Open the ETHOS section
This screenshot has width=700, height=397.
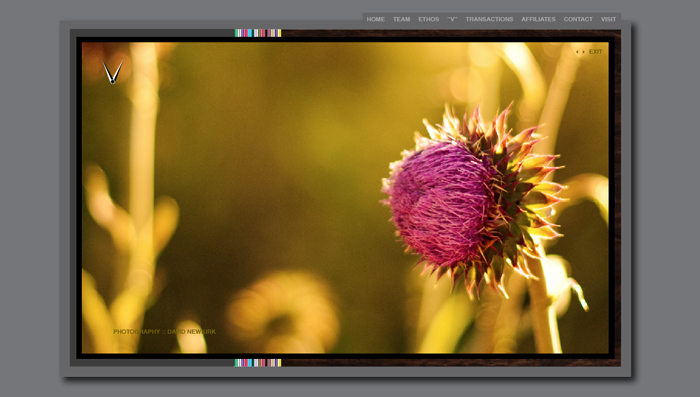(429, 19)
